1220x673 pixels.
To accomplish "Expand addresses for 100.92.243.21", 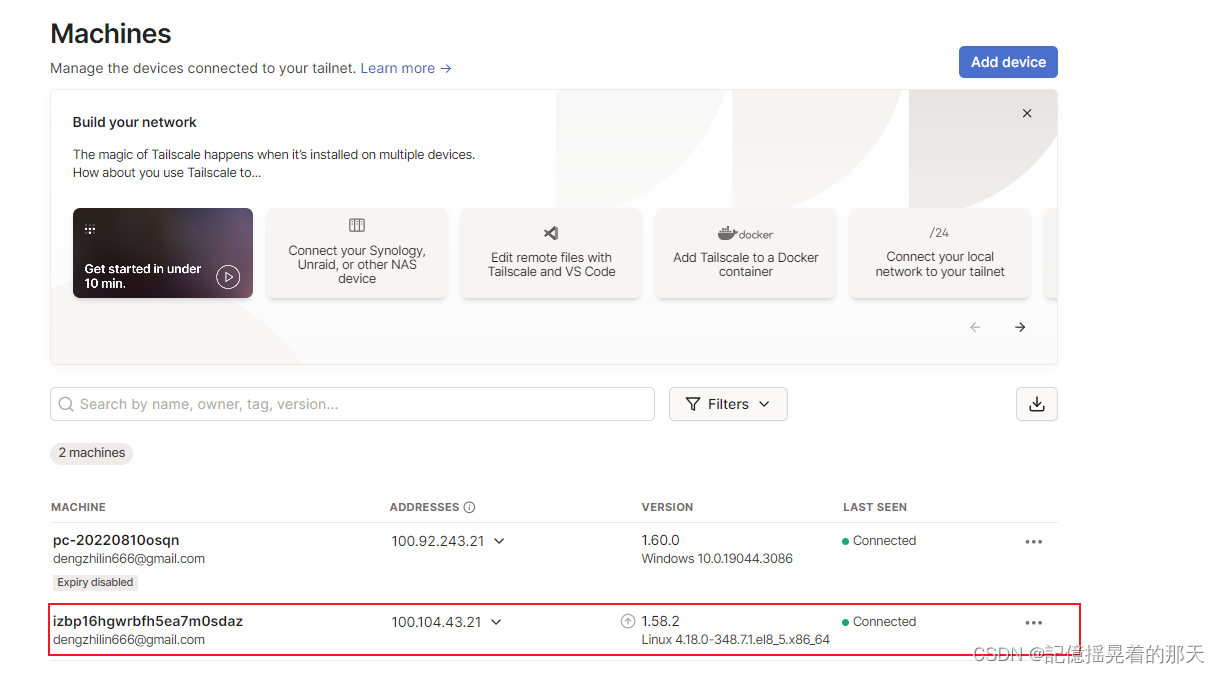I will coord(499,541).
